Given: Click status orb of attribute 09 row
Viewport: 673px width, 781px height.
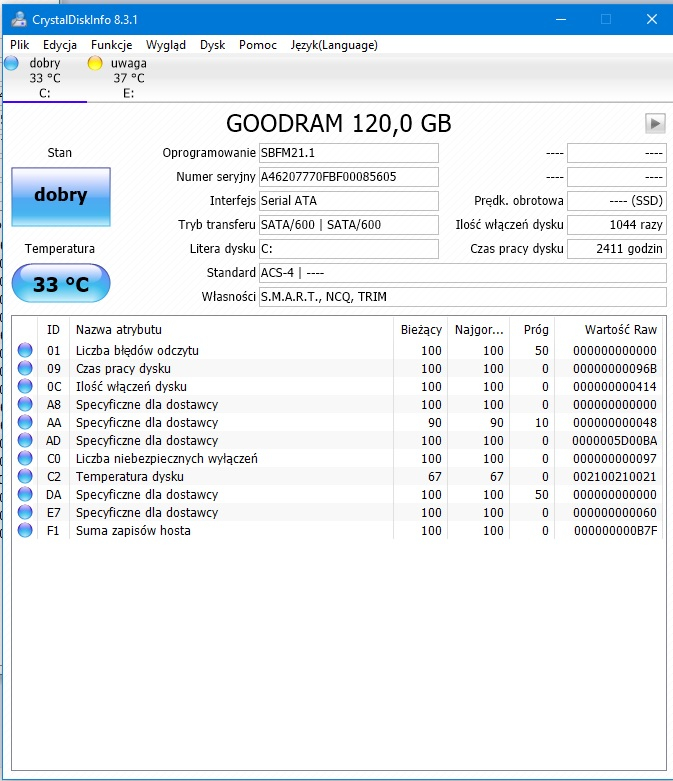Looking at the screenshot, I should pyautogui.click(x=25, y=368).
